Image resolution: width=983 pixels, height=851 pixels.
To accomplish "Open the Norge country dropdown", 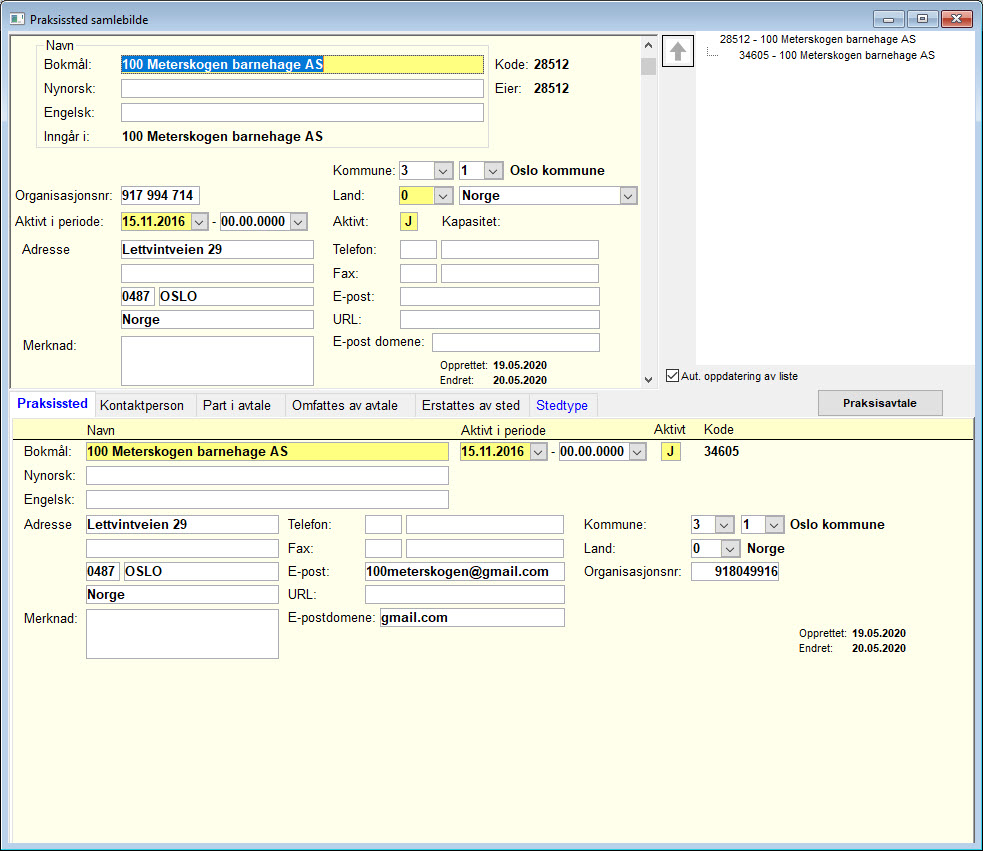I will (x=628, y=196).
